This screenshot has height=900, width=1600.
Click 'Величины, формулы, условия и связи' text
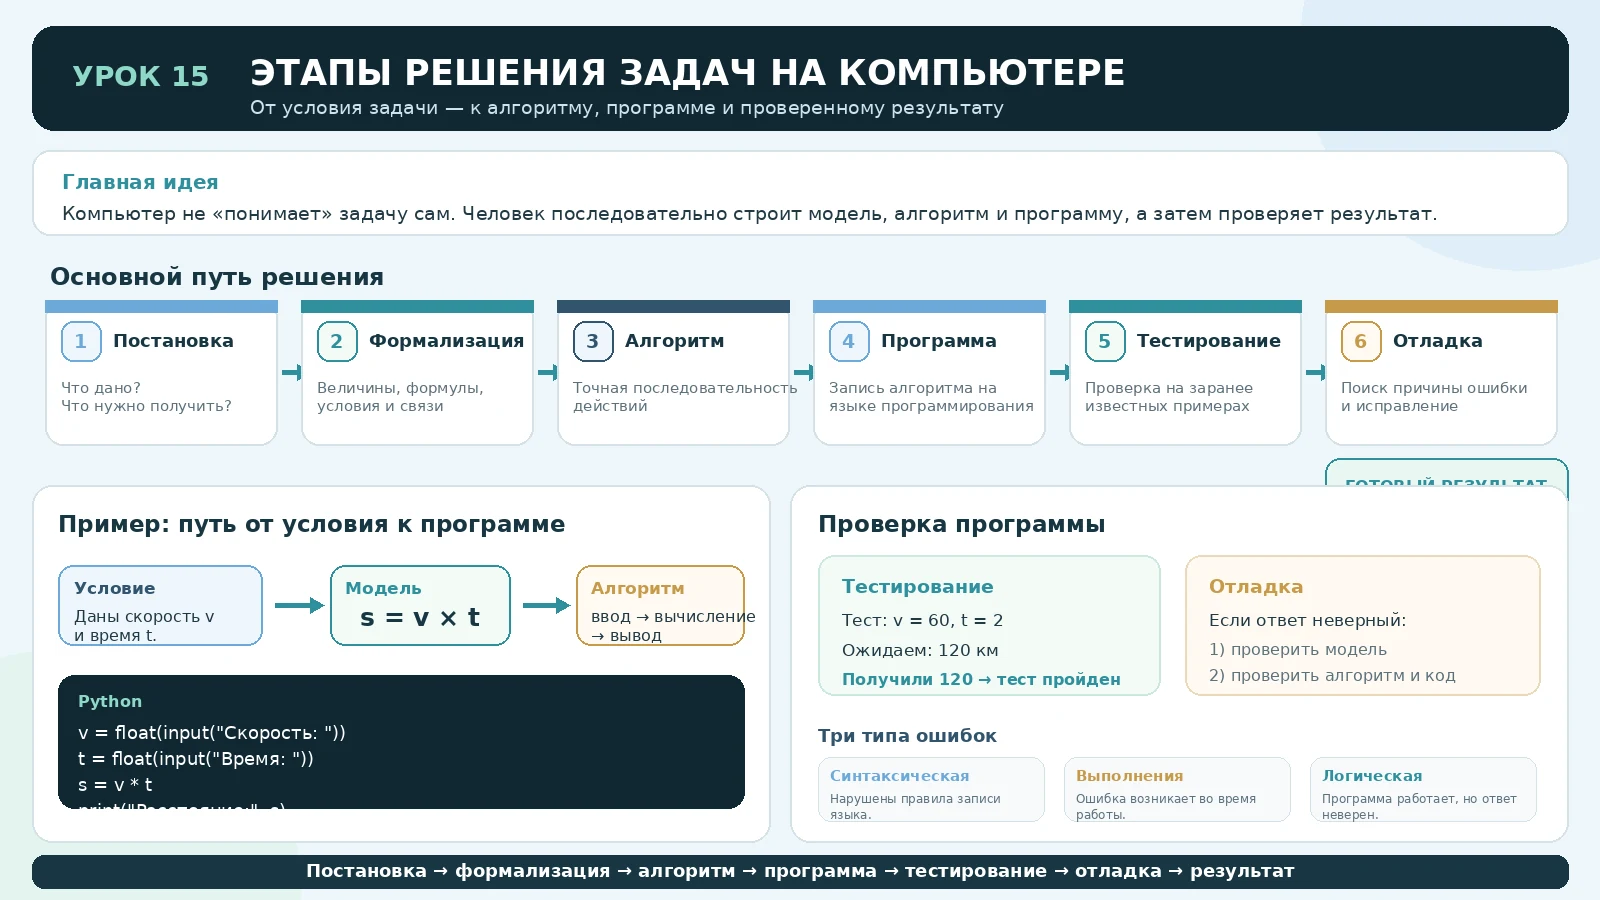[400, 397]
